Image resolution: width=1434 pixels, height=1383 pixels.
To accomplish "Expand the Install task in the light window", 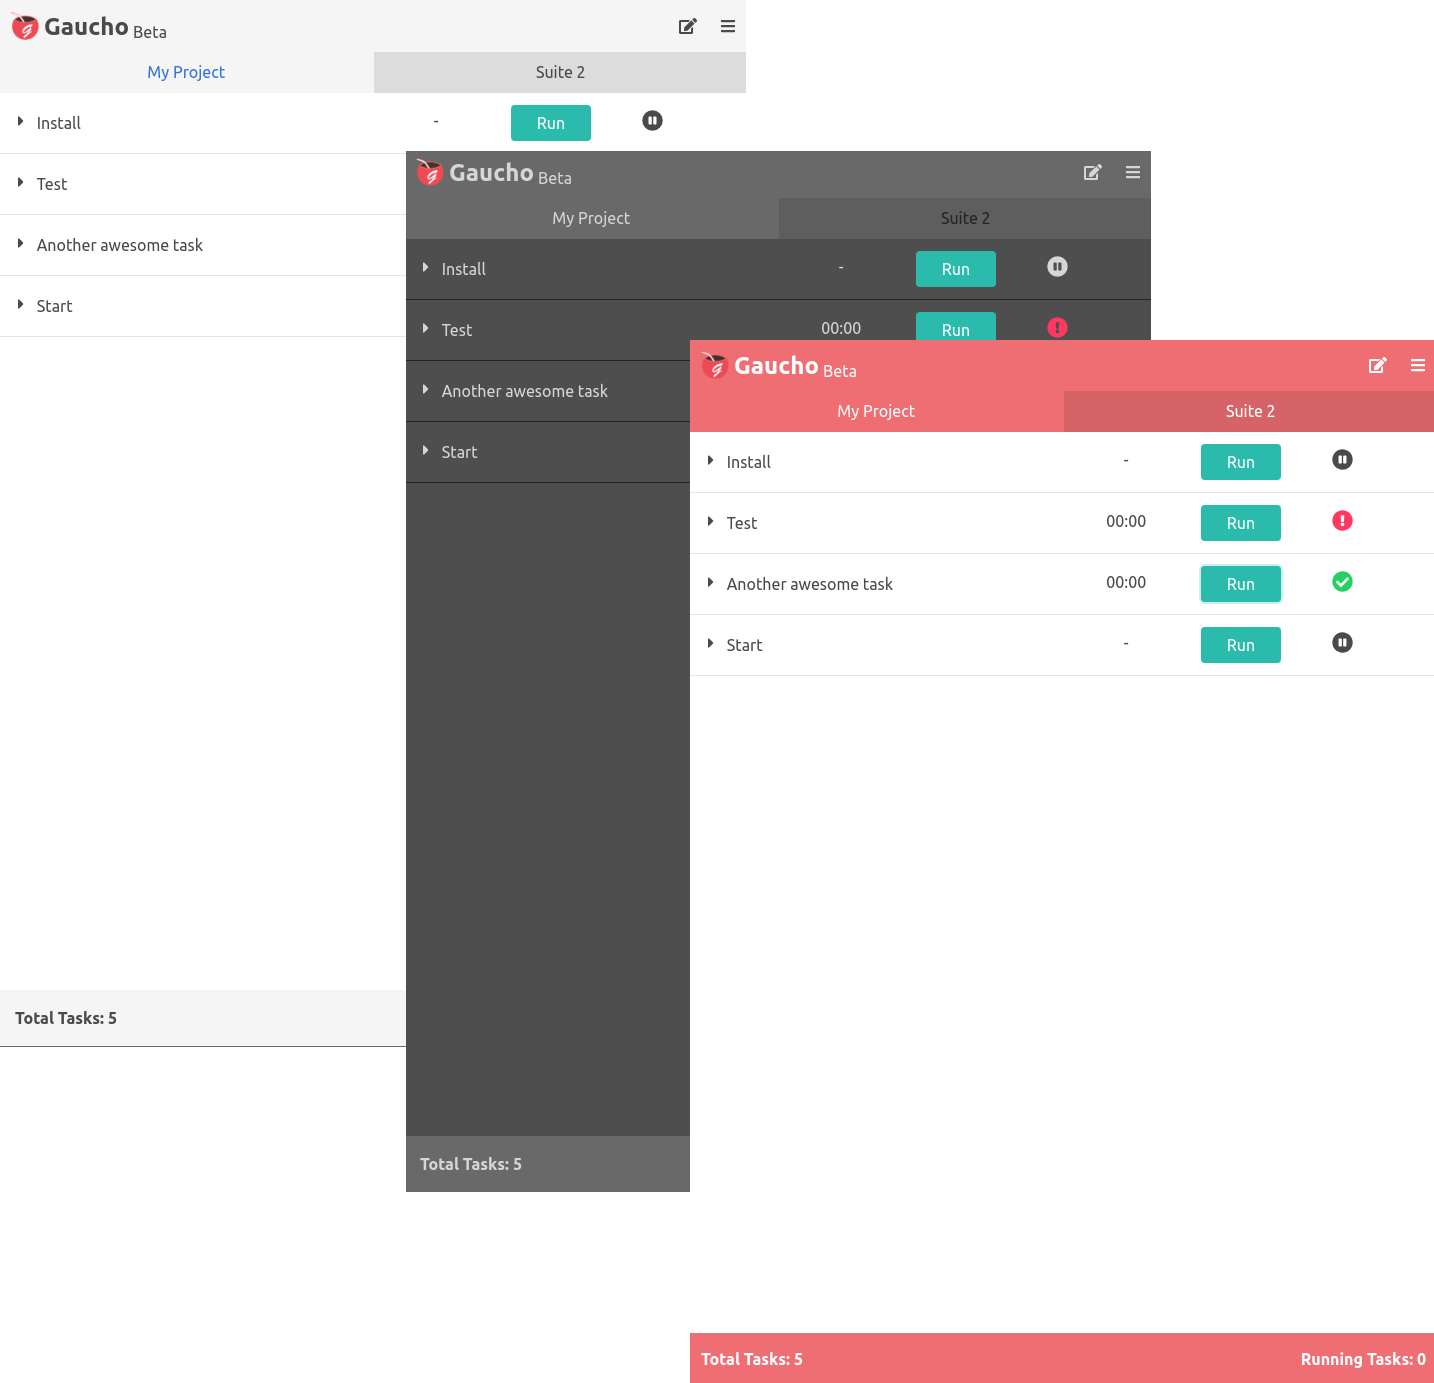I will [20, 122].
